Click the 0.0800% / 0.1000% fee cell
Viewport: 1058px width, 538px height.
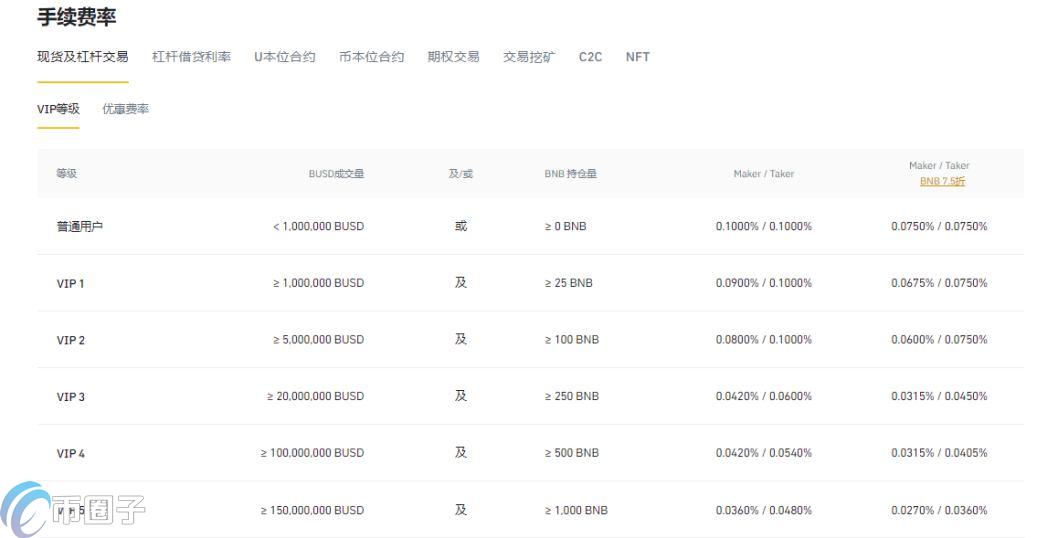click(x=764, y=340)
